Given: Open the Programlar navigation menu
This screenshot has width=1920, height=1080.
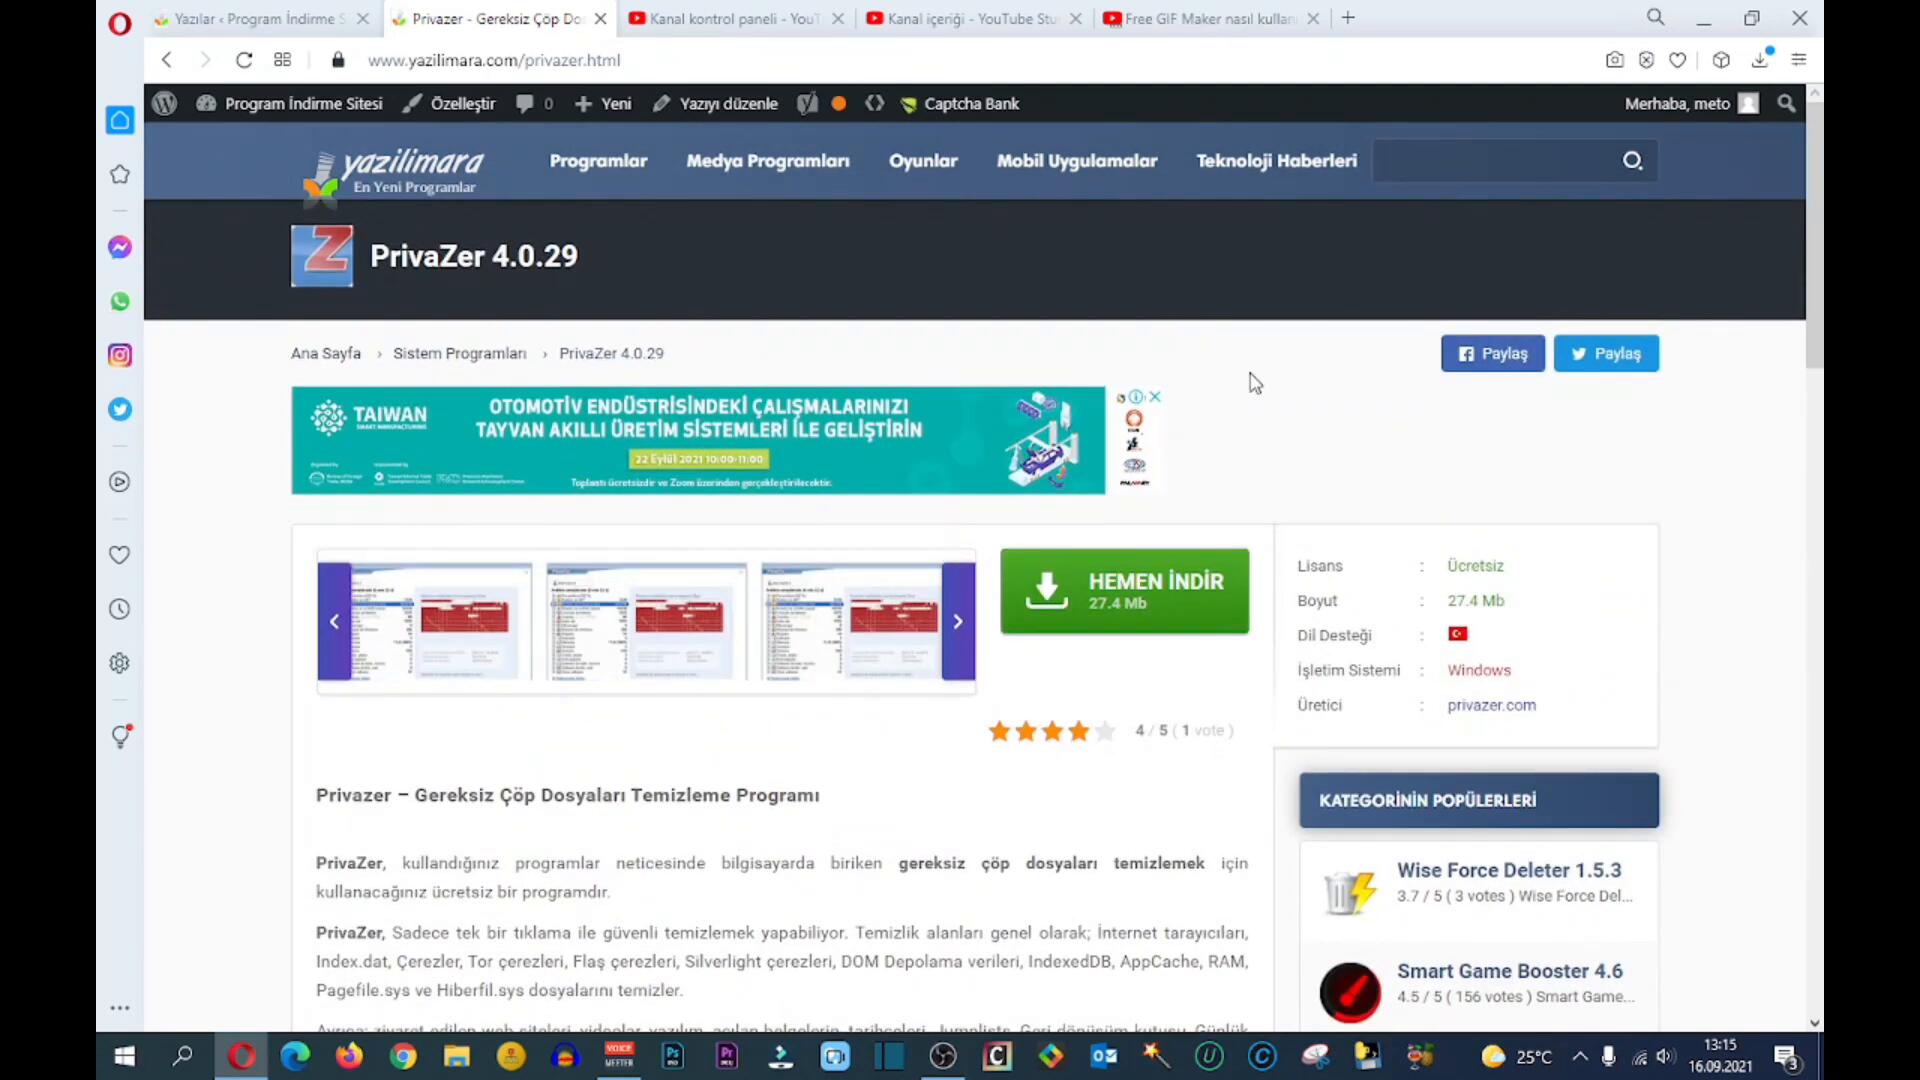Looking at the screenshot, I should [x=598, y=161].
